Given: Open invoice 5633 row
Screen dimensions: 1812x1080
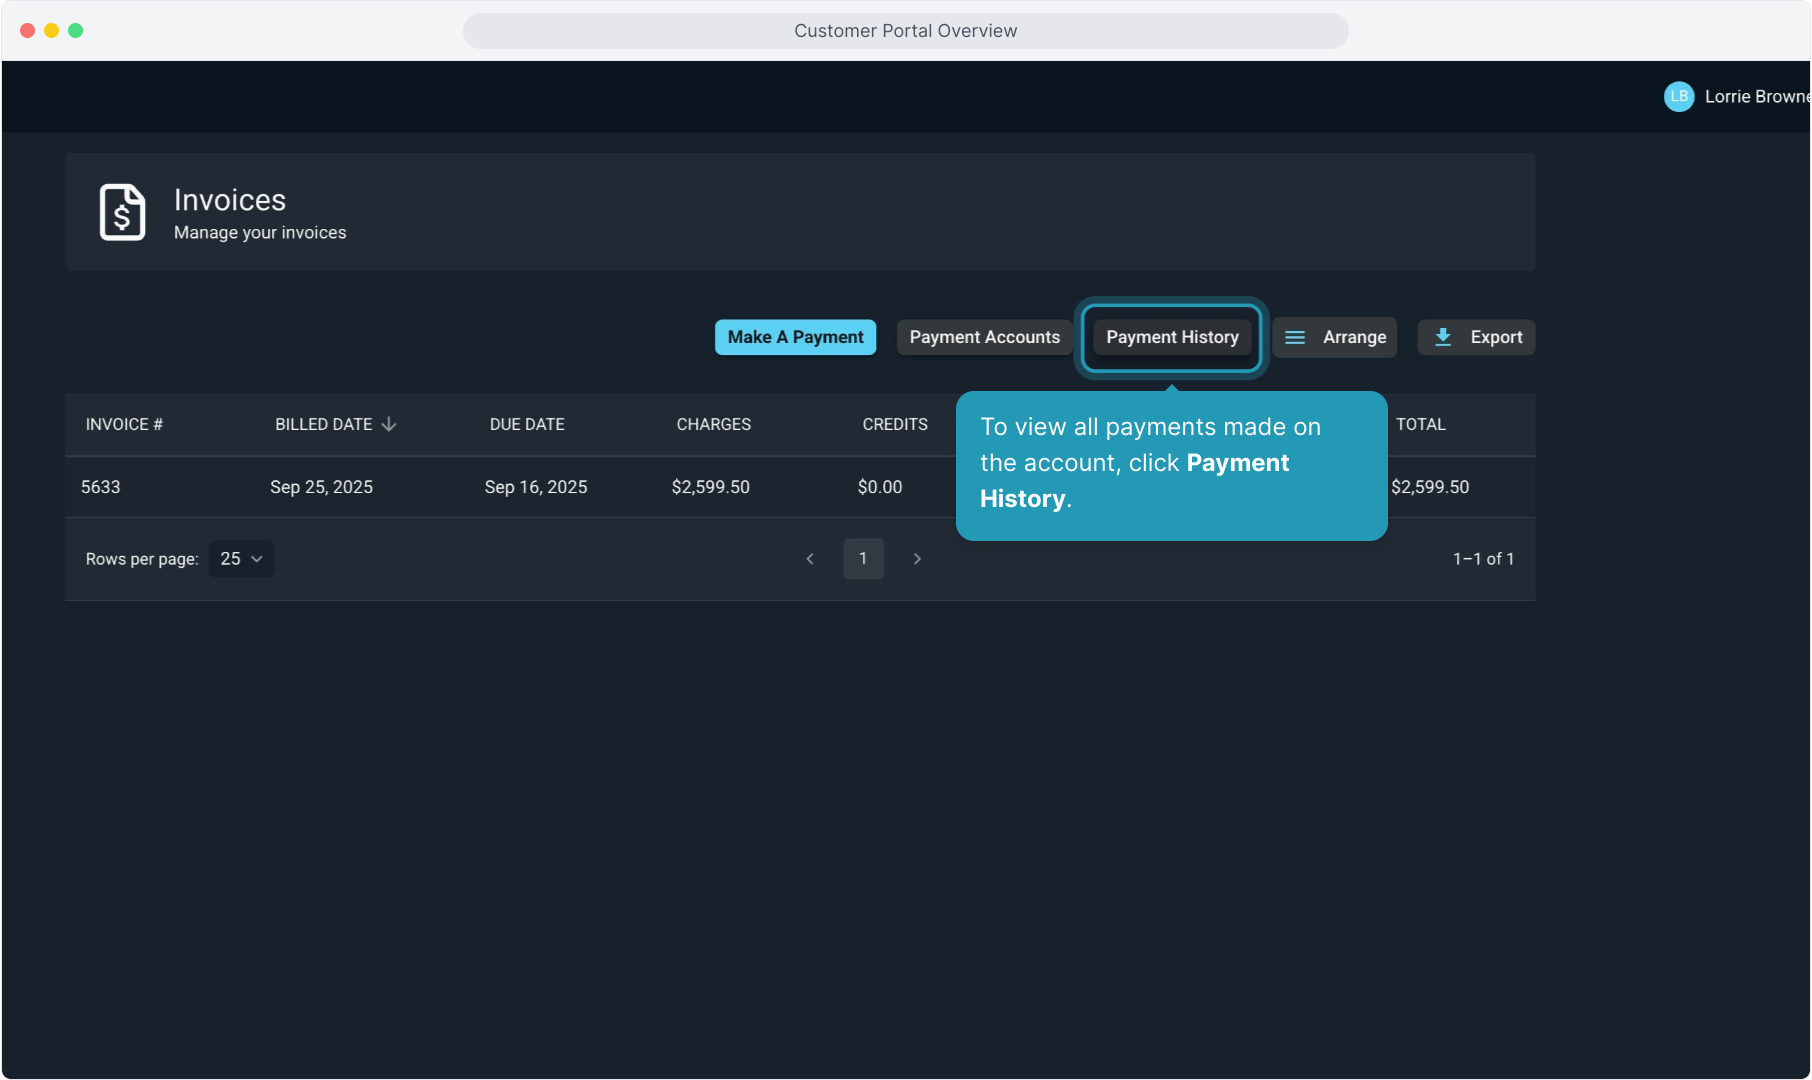Looking at the screenshot, I should [101, 487].
